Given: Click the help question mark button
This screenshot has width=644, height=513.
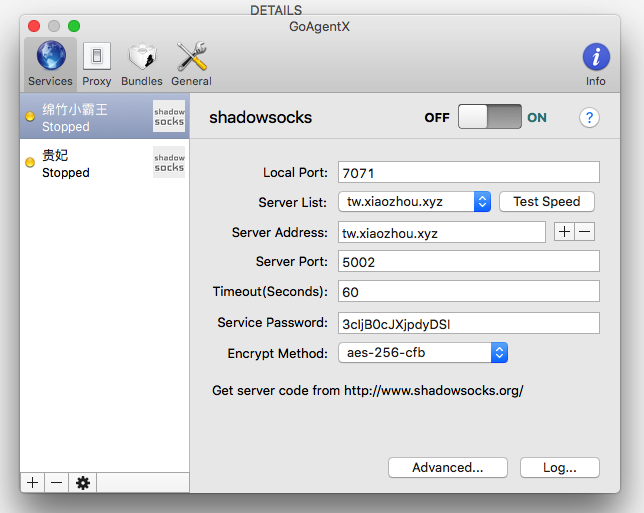Looking at the screenshot, I should (x=589, y=118).
